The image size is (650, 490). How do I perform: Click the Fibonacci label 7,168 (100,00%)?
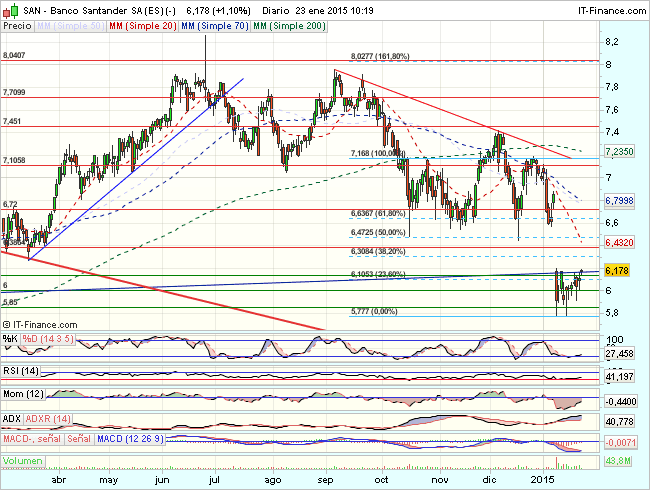coord(378,153)
